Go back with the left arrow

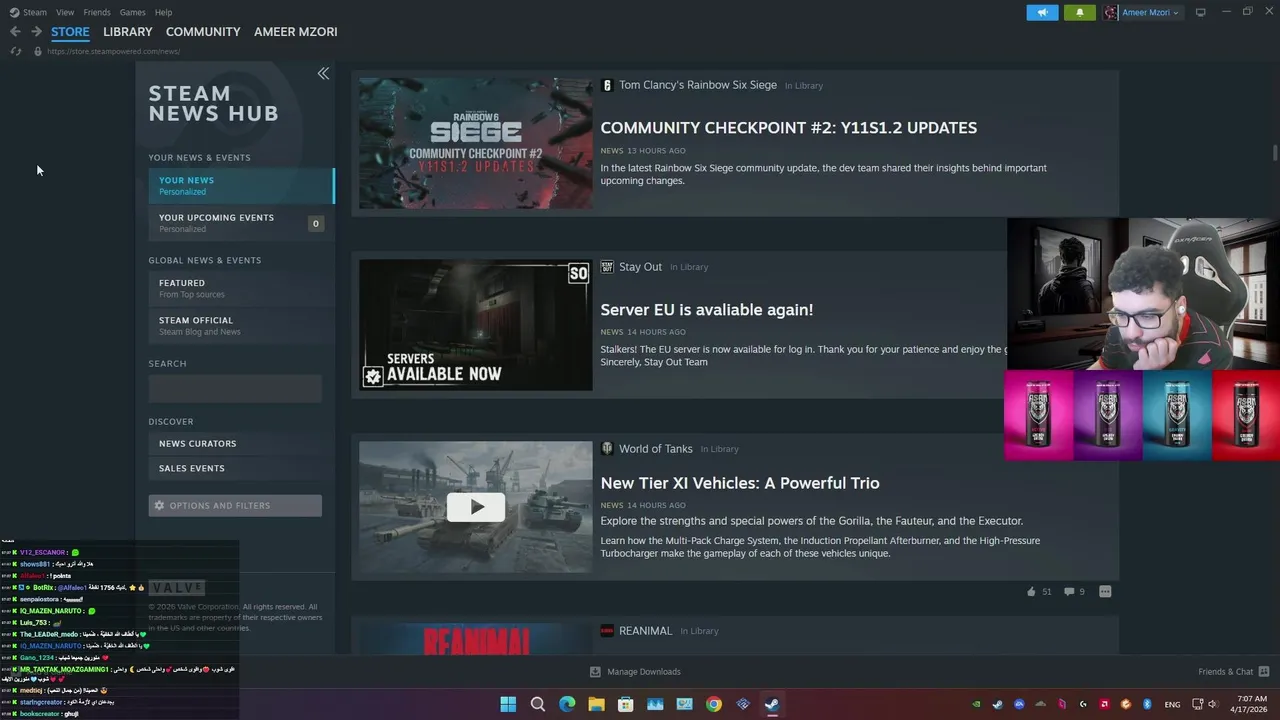click(15, 32)
